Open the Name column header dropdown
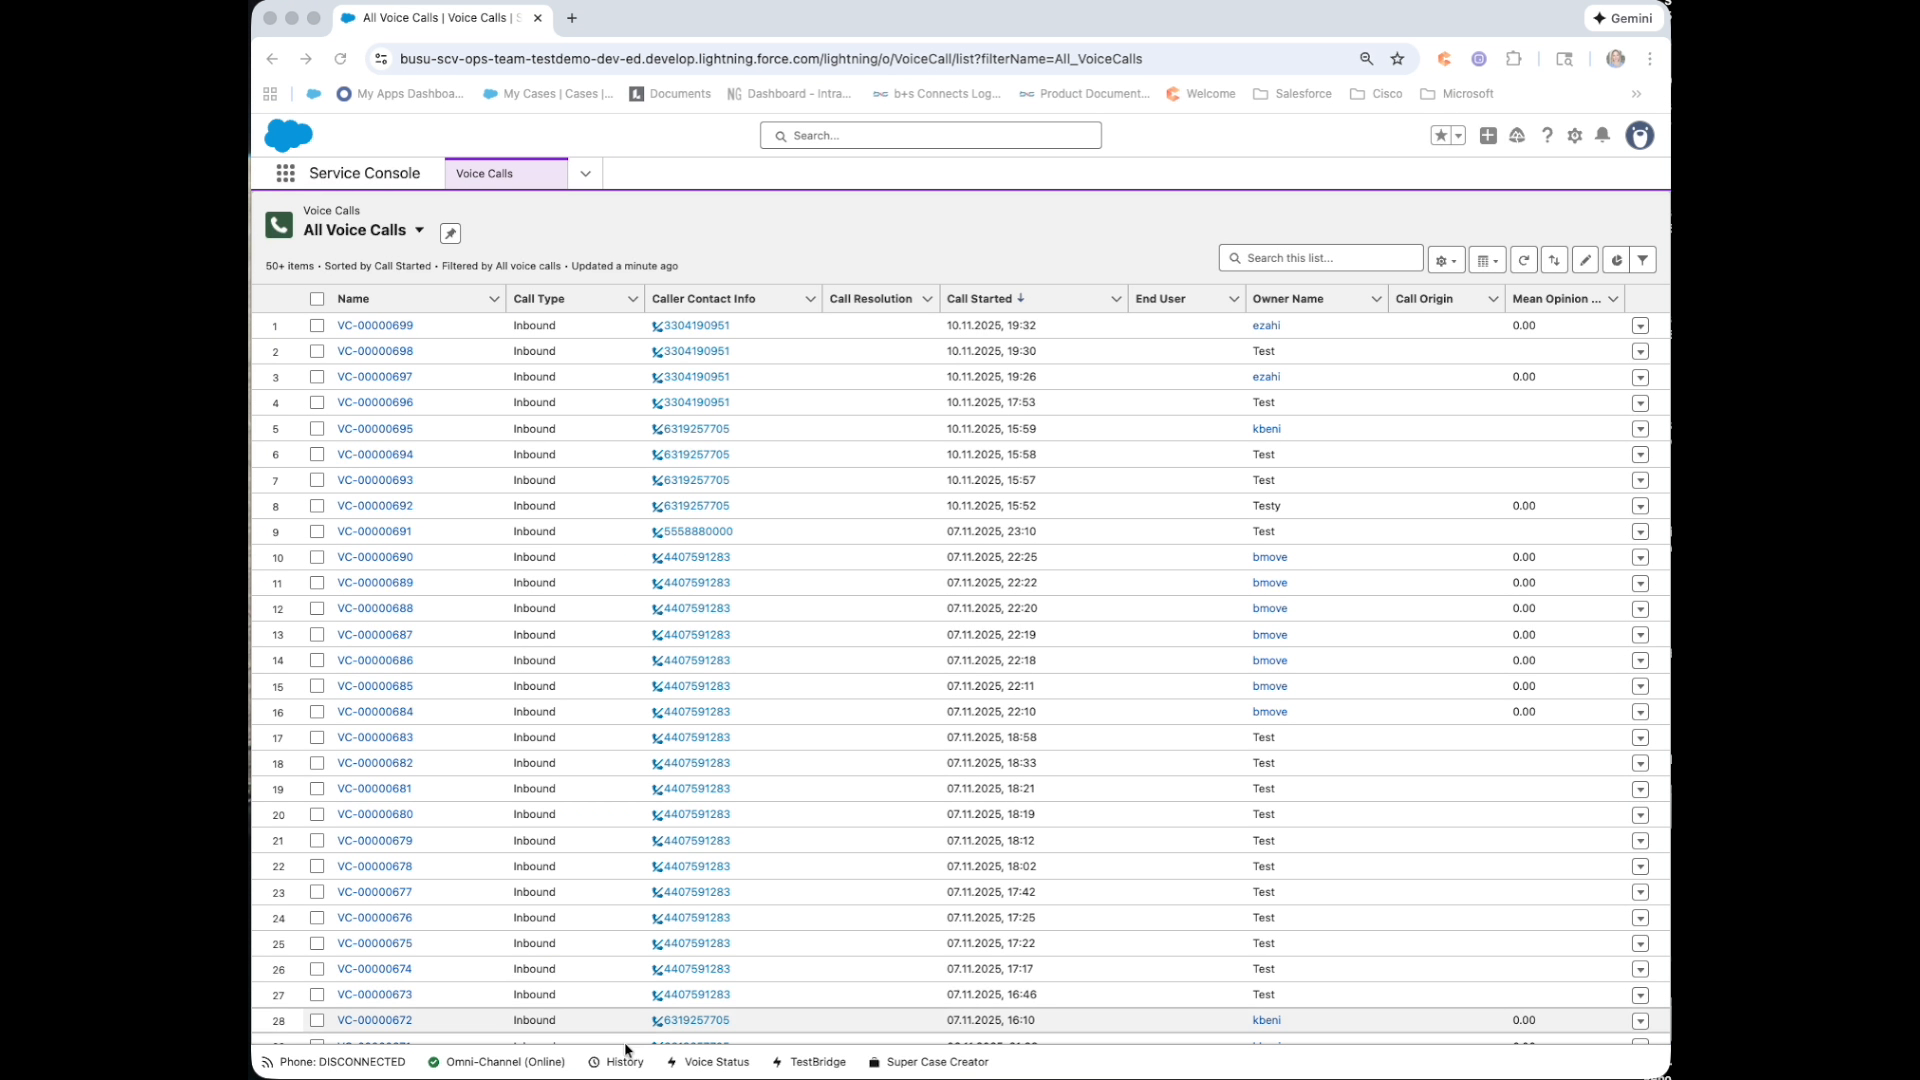Screen dimensions: 1920x1080 pyautogui.click(x=494, y=298)
